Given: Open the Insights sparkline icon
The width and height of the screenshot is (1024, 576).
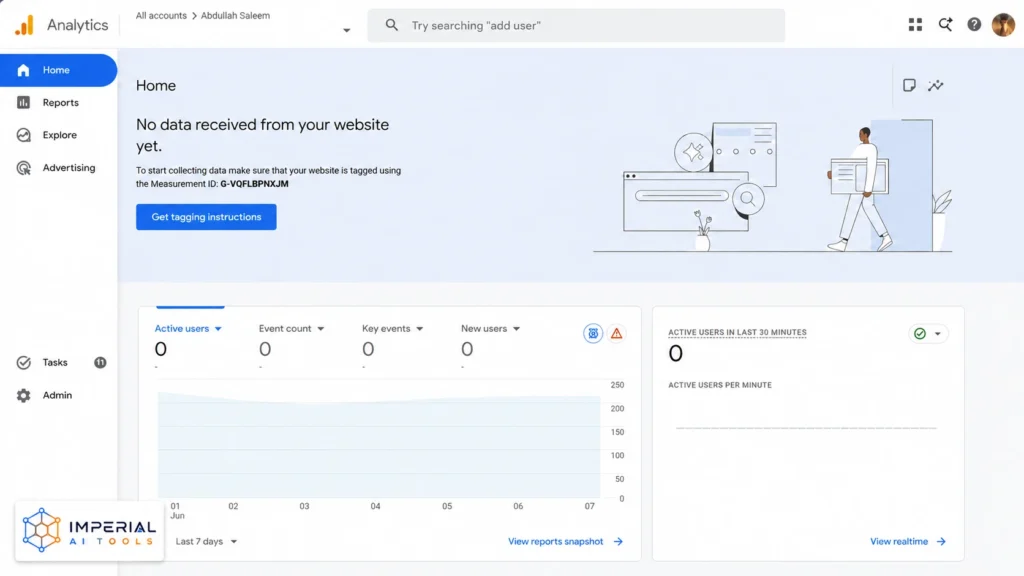Looking at the screenshot, I should tap(936, 86).
